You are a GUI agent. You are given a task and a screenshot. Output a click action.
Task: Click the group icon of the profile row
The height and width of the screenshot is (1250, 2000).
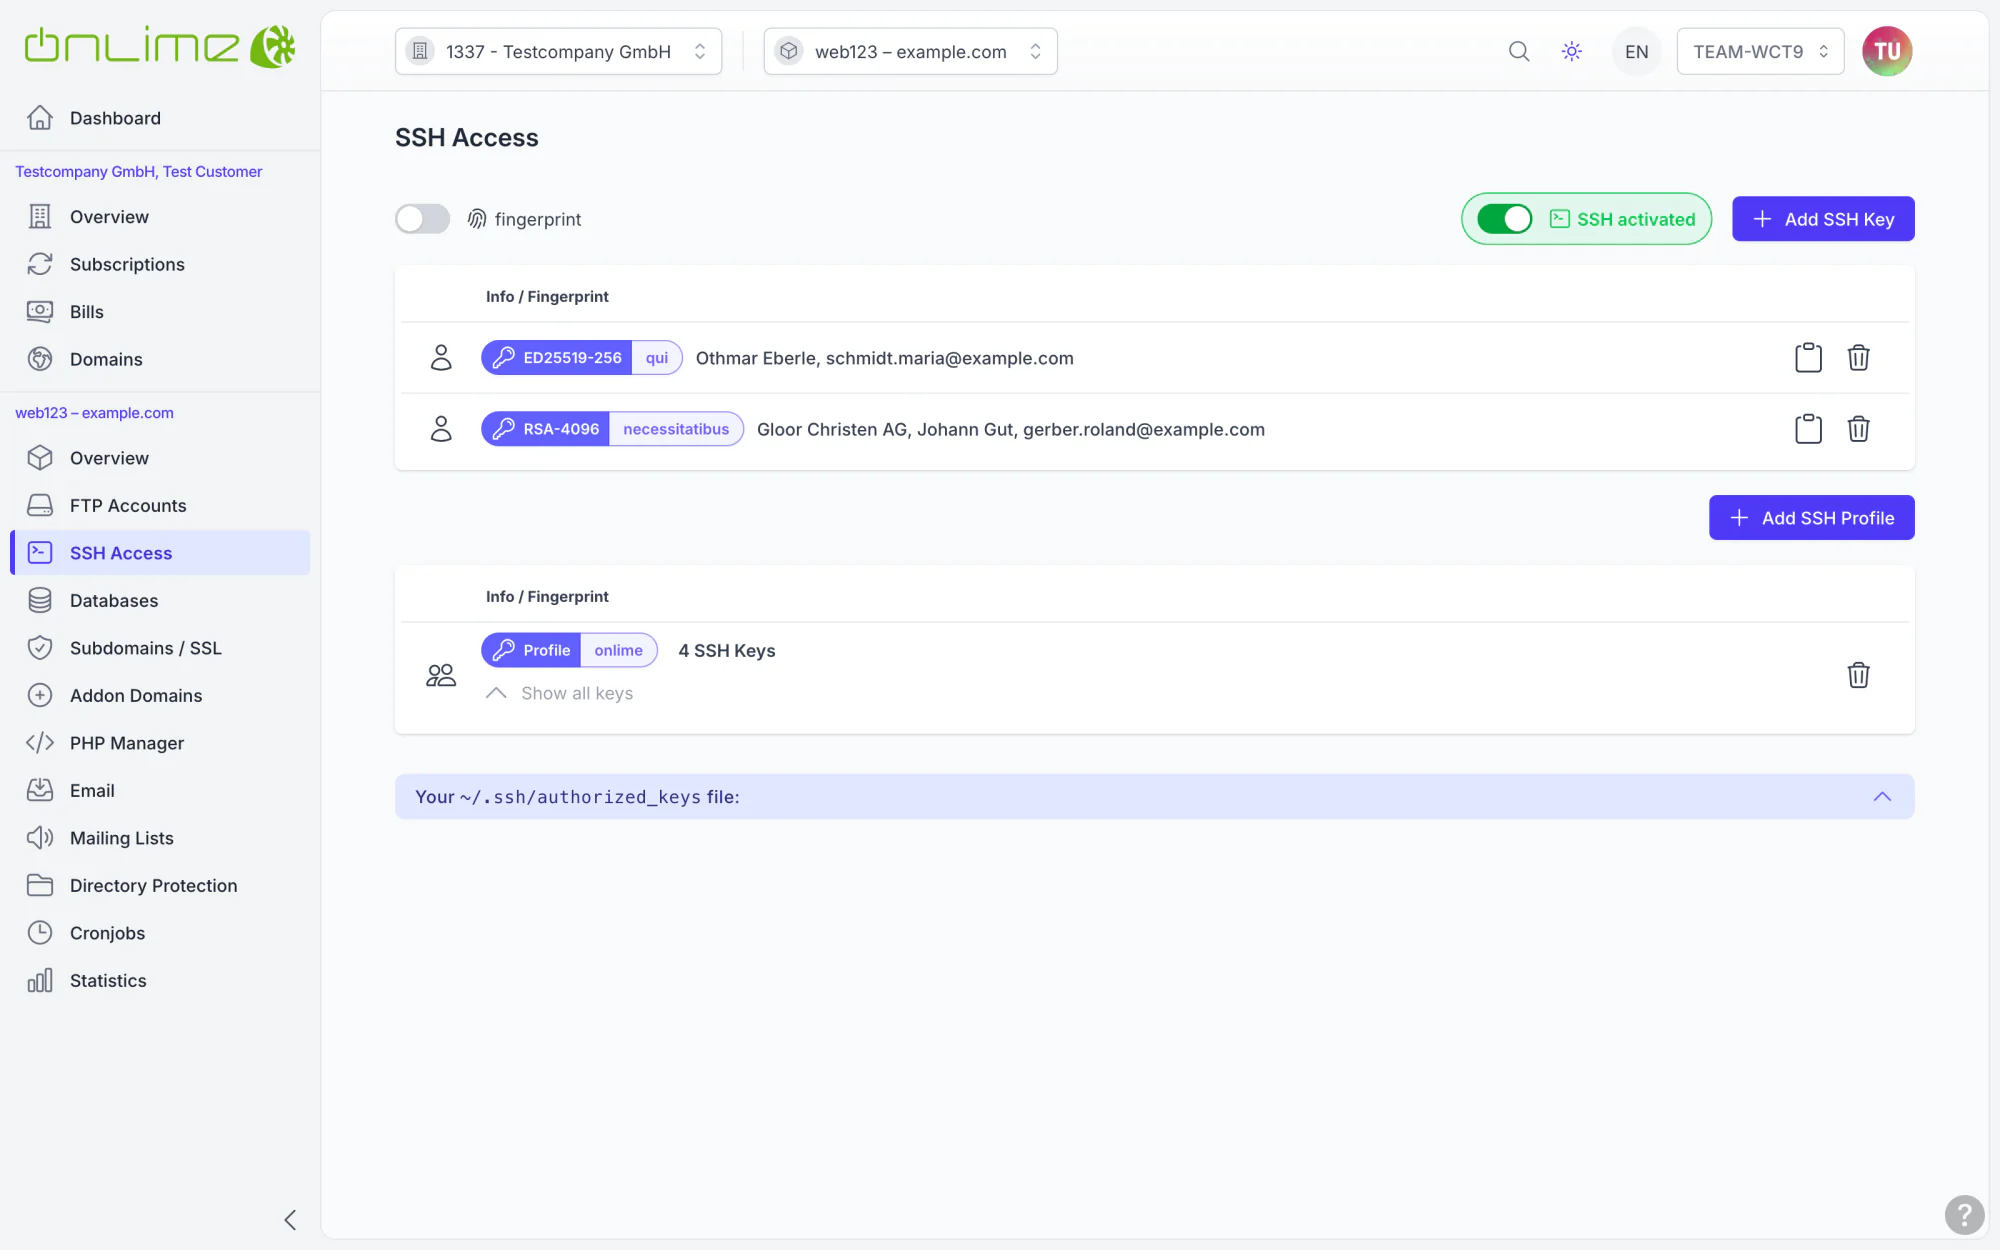pyautogui.click(x=441, y=675)
